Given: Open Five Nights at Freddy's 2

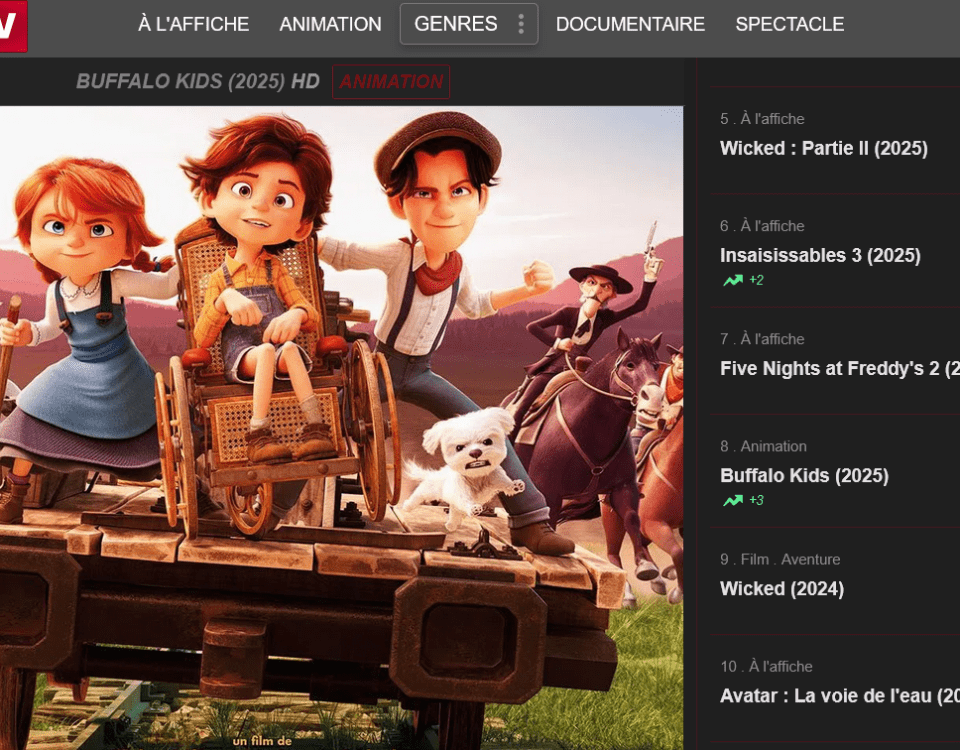Looking at the screenshot, I should pos(840,369).
